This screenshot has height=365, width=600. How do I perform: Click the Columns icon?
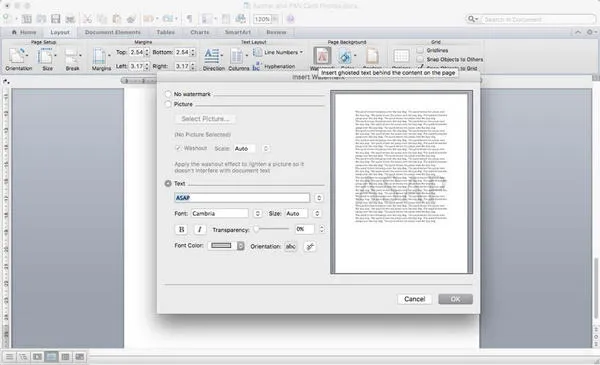pyautogui.click(x=237, y=56)
